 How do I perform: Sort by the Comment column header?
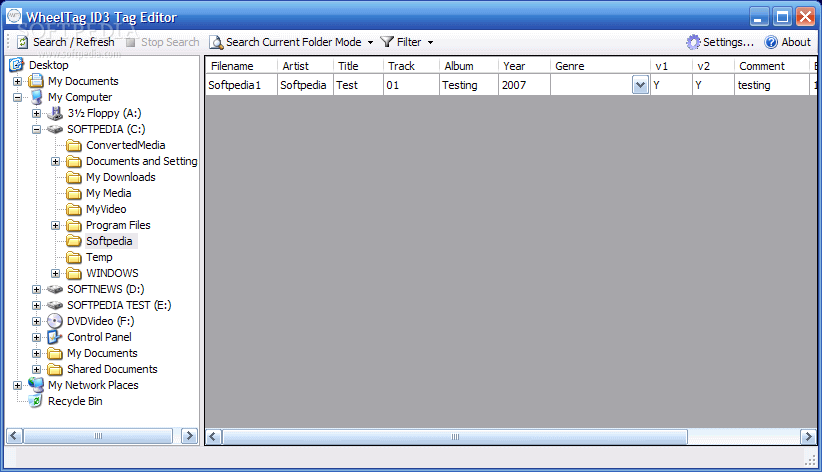click(x=772, y=66)
